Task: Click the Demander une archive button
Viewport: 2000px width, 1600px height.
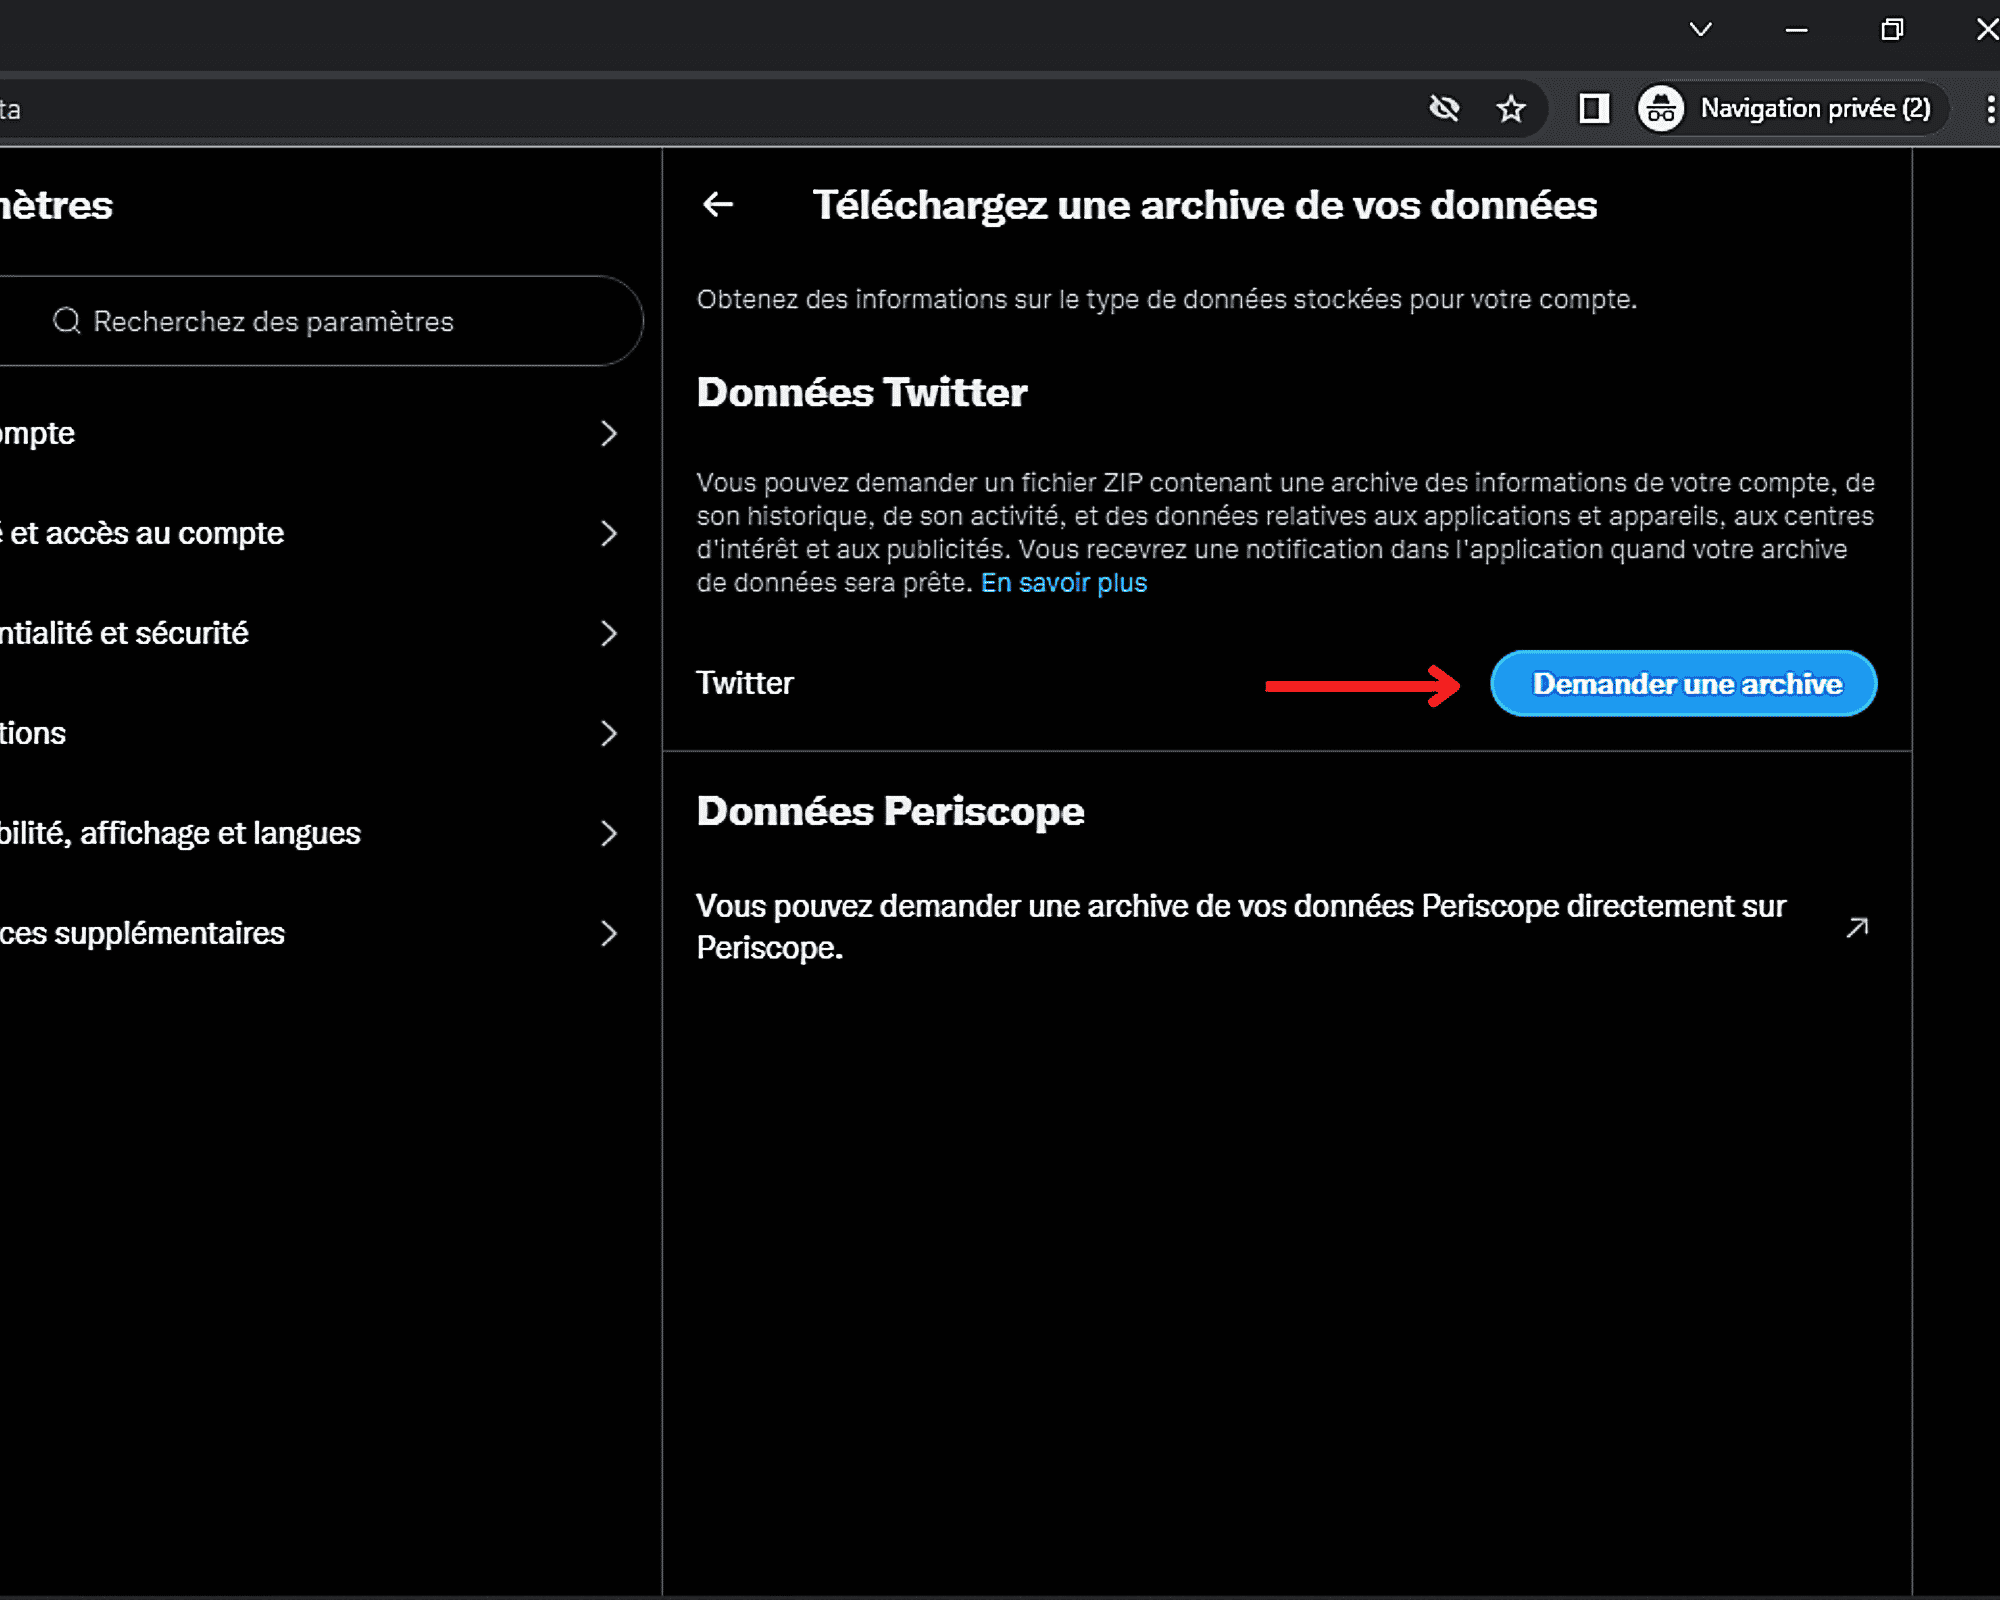Action: [x=1684, y=683]
